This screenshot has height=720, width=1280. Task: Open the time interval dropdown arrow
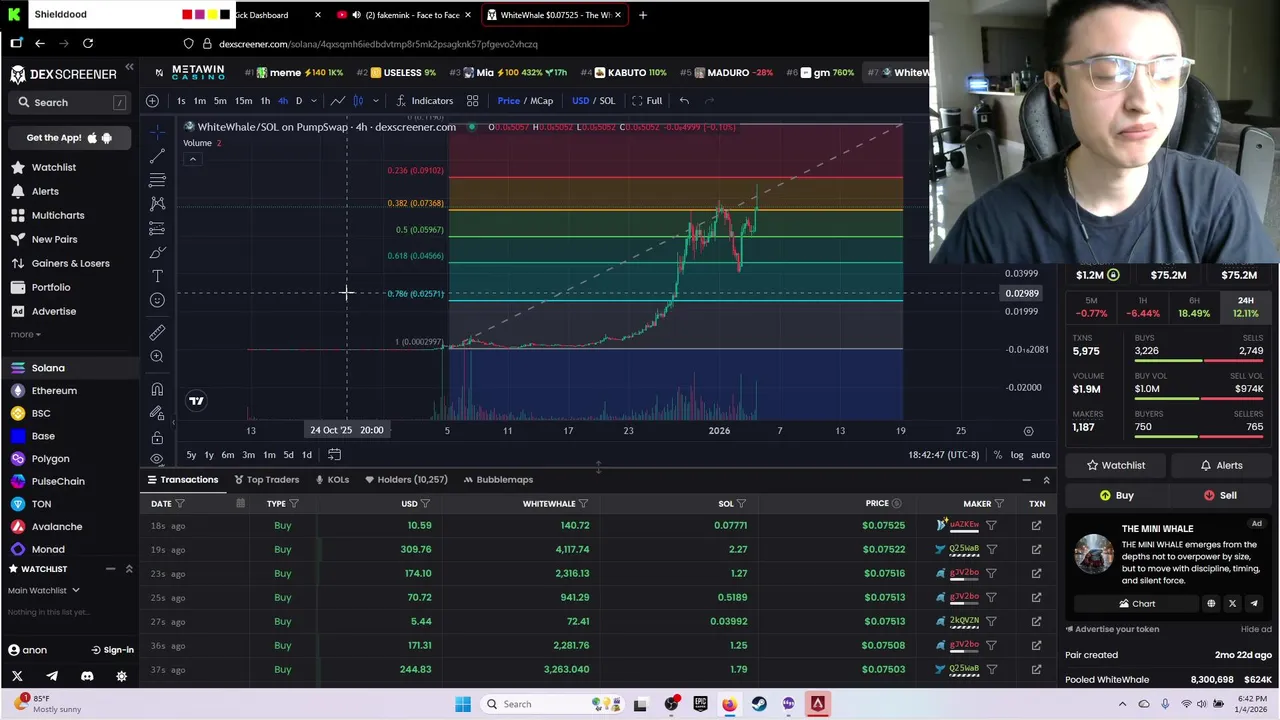[x=313, y=100]
